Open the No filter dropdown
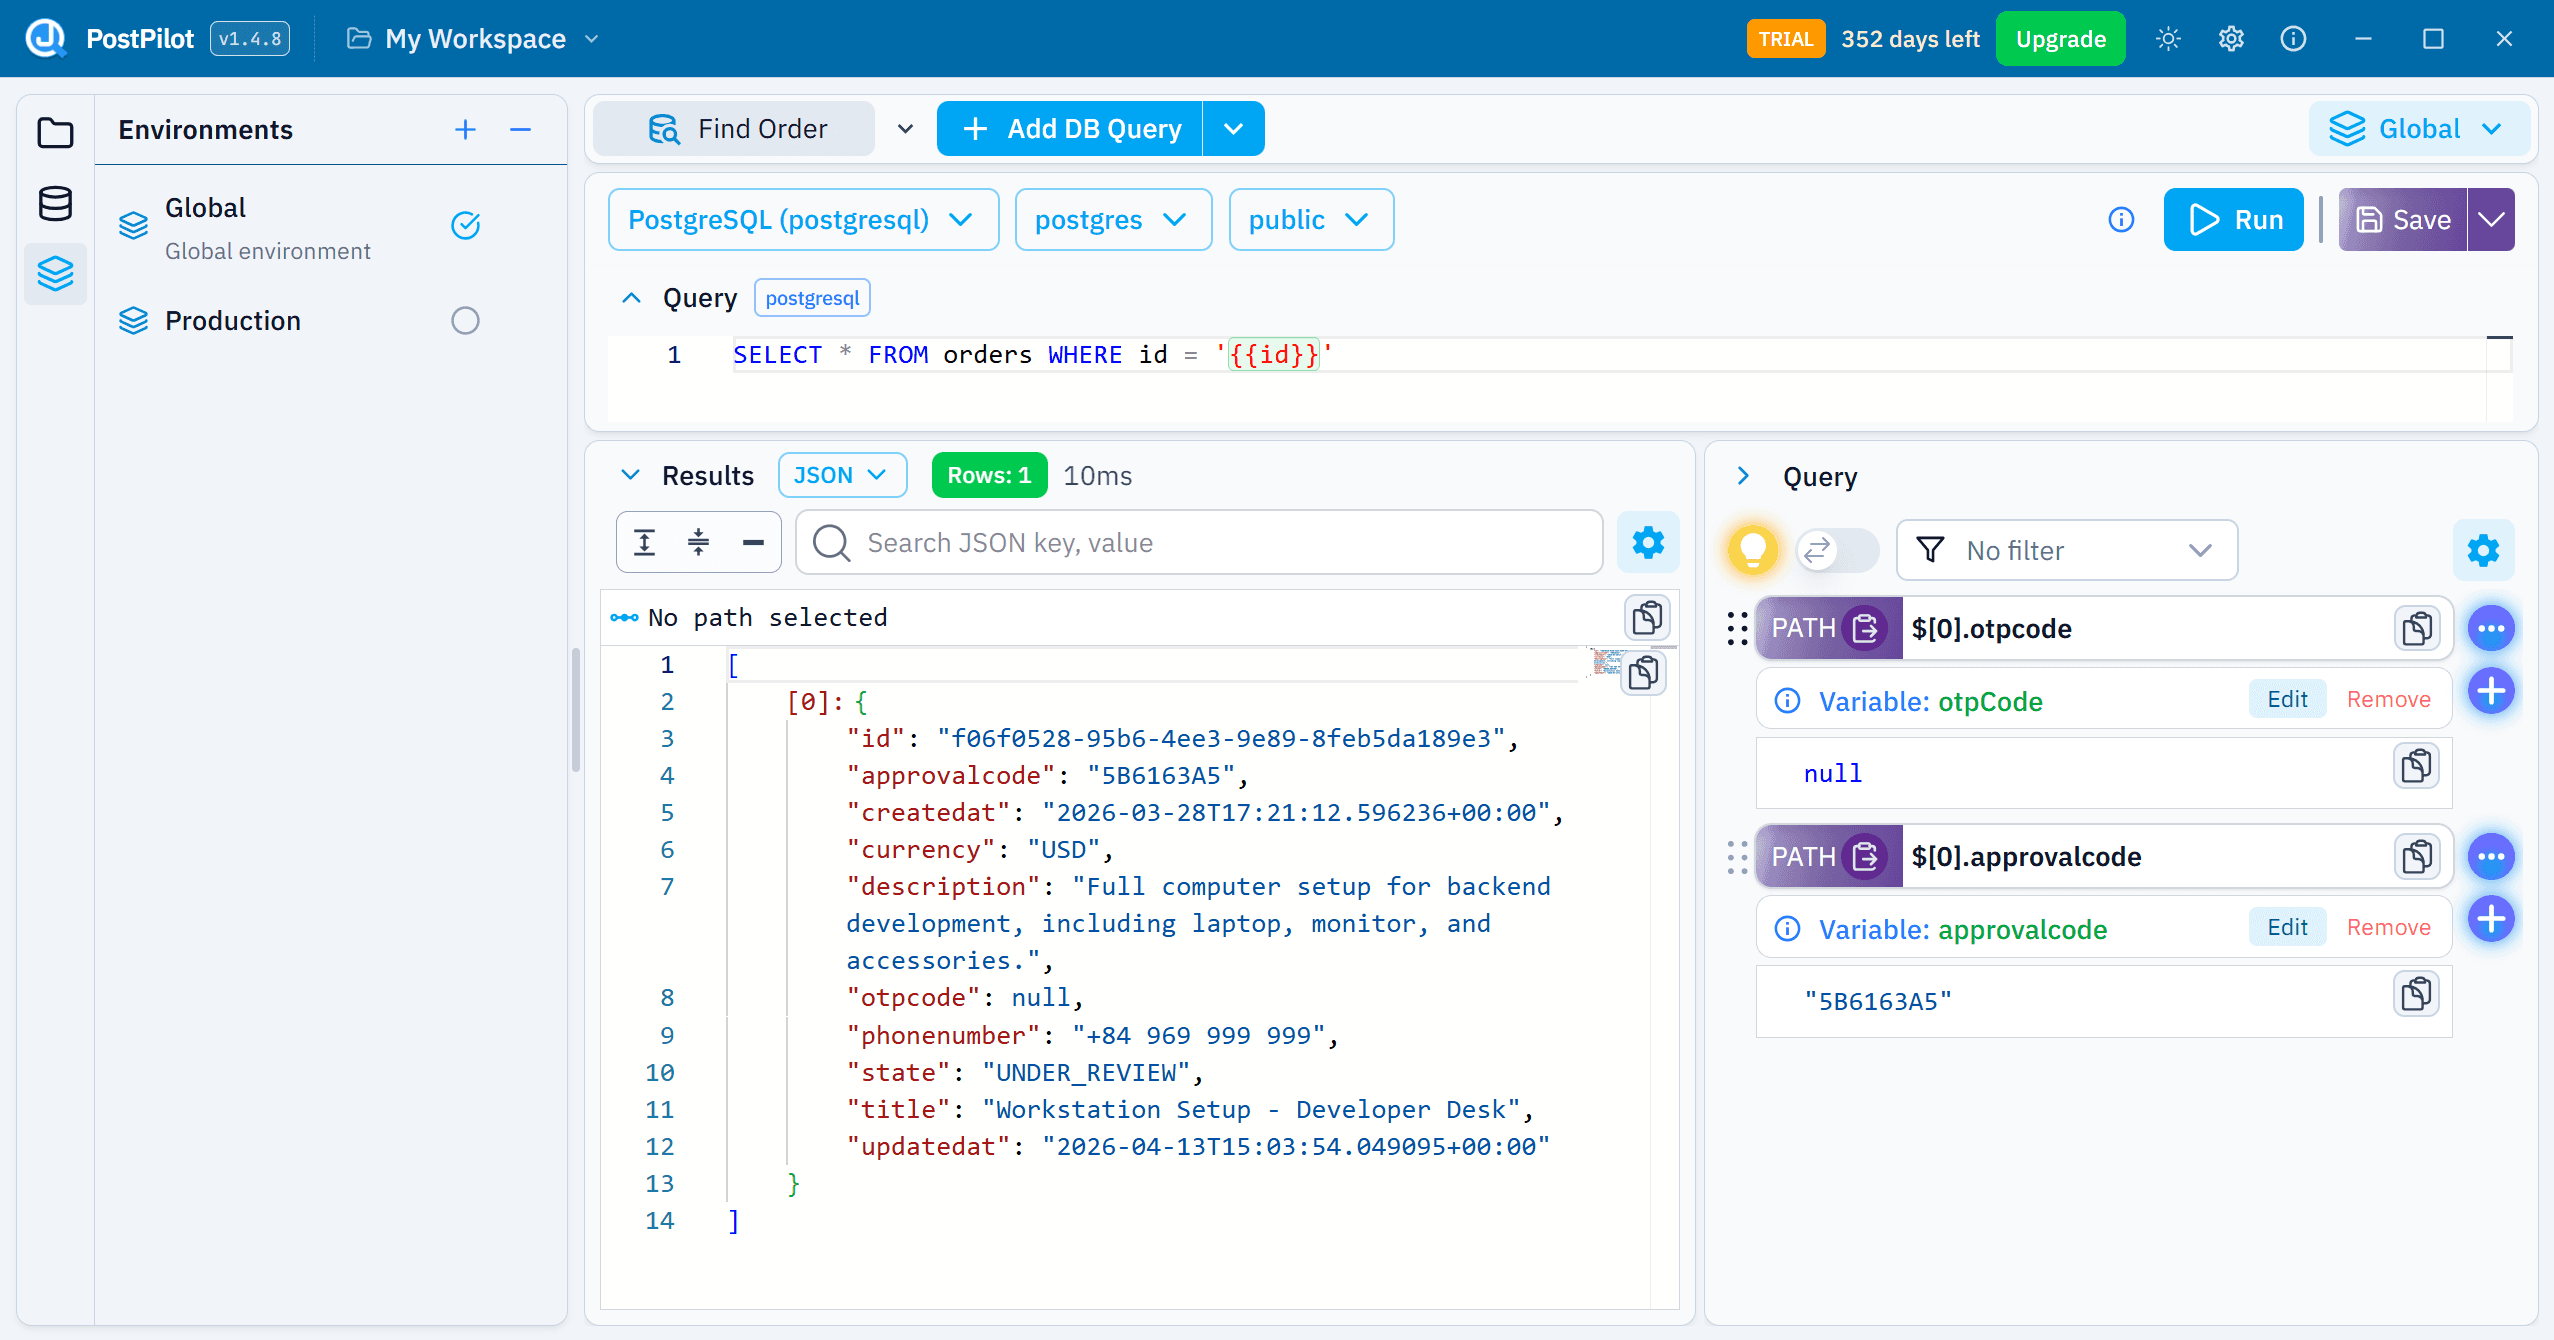Viewport: 2554px width, 1340px height. 2066,550
